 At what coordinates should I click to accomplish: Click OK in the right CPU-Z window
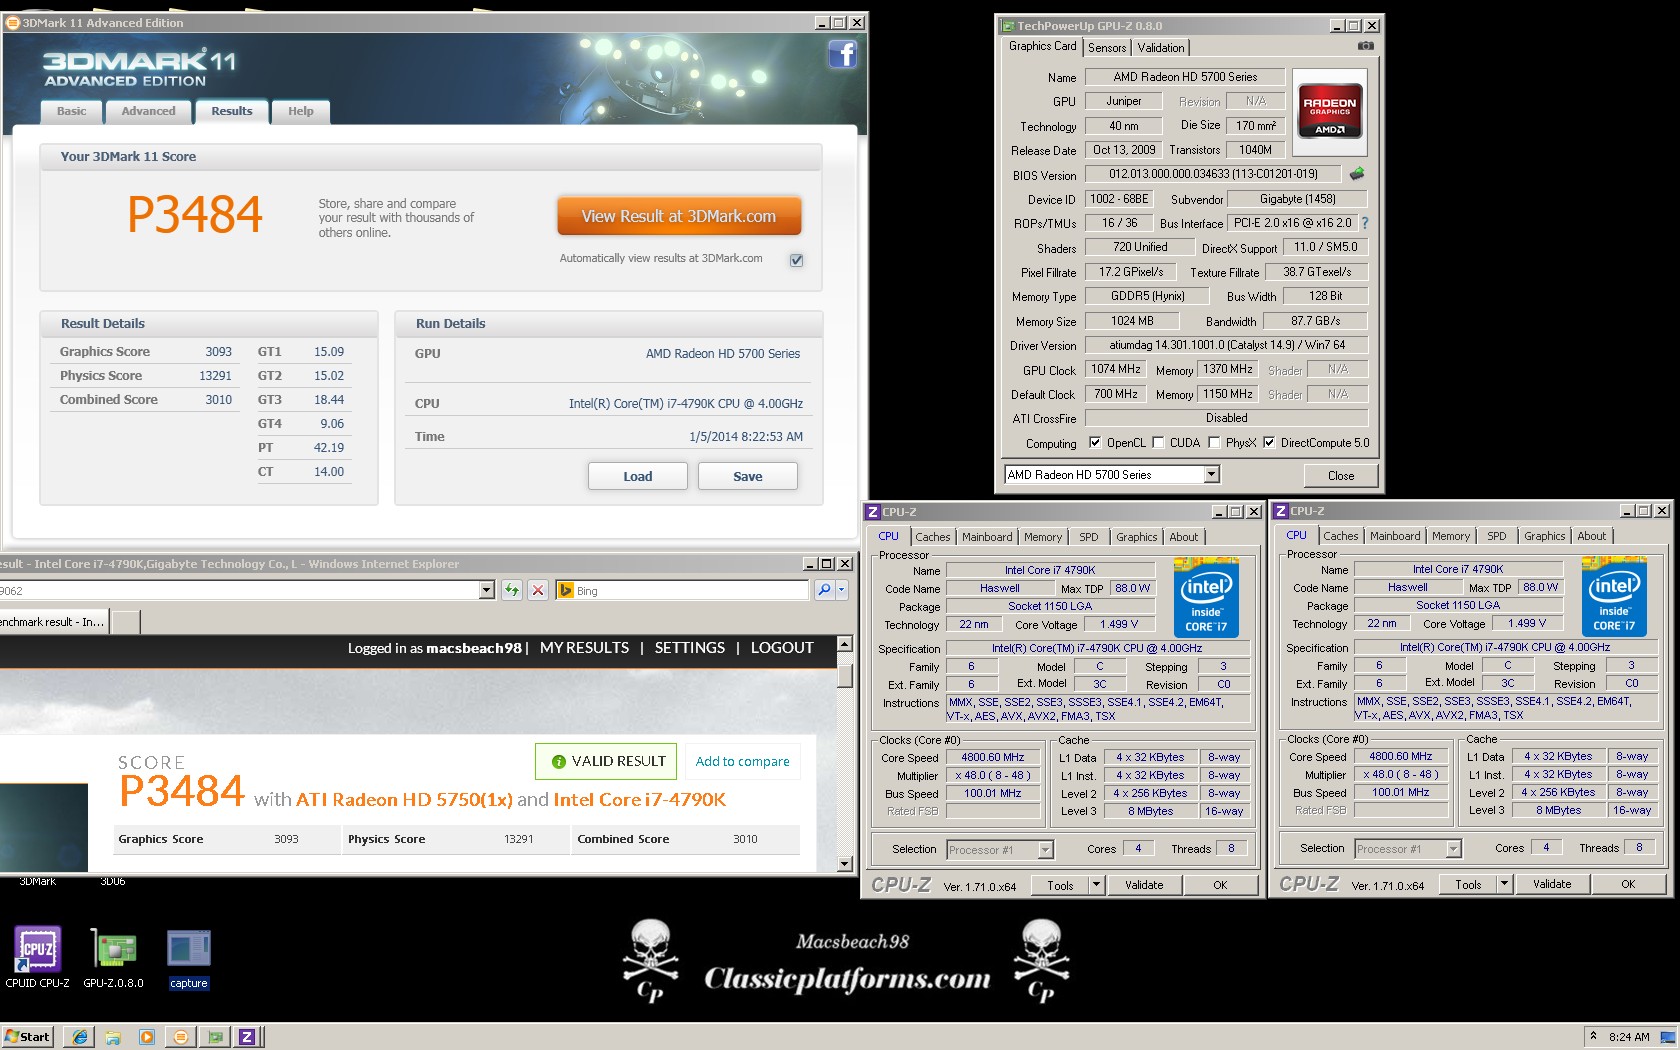click(1628, 884)
